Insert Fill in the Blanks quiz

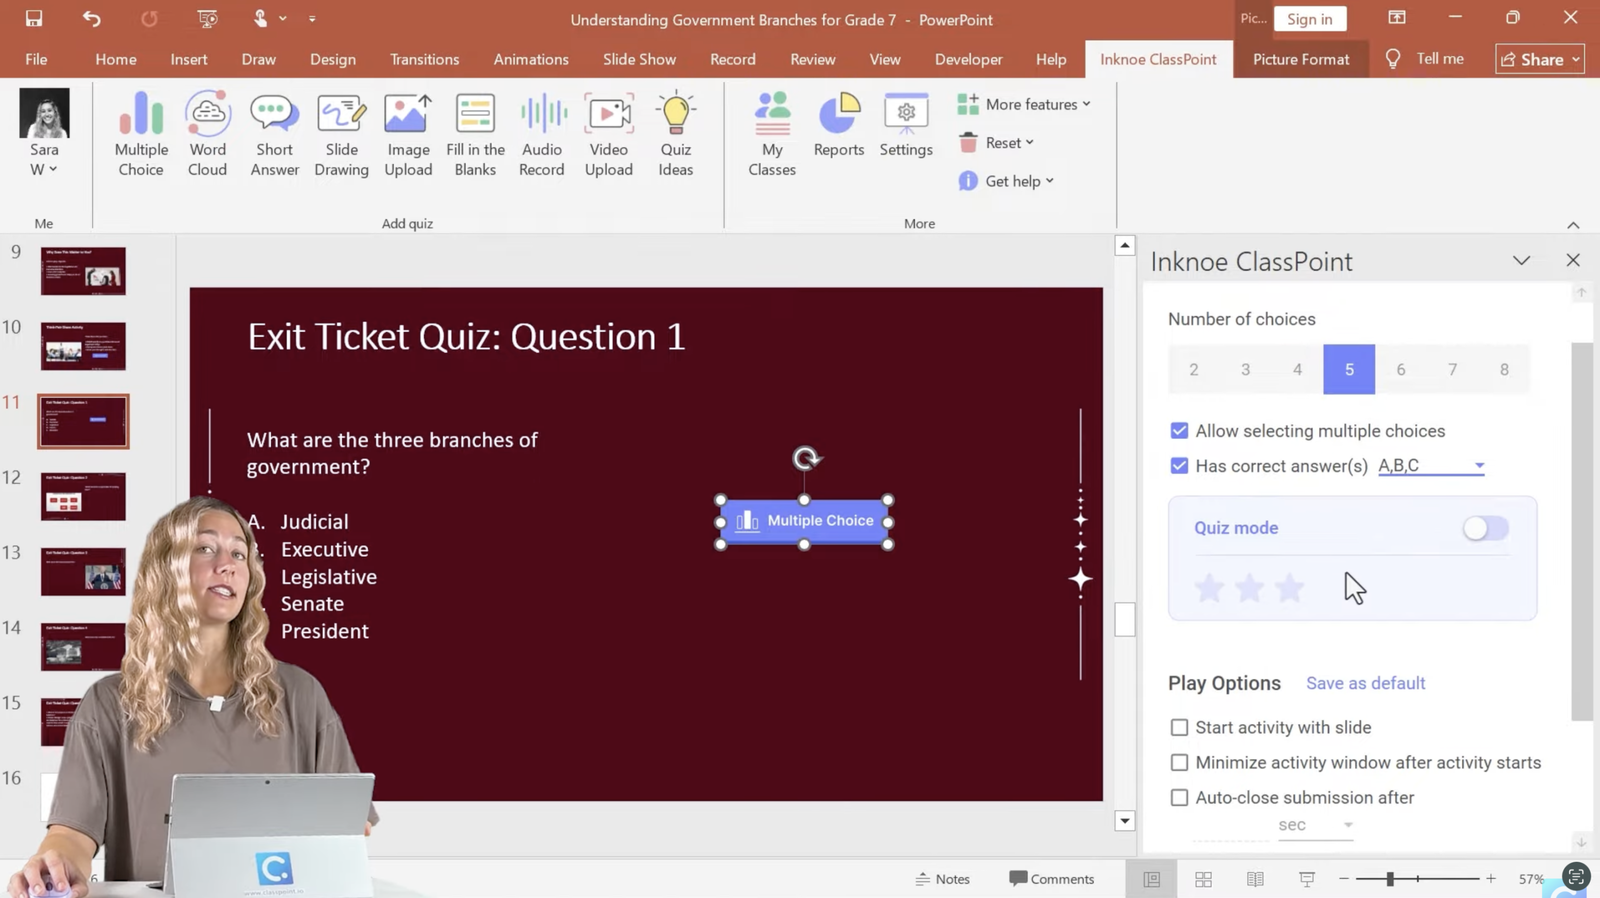coord(475,134)
